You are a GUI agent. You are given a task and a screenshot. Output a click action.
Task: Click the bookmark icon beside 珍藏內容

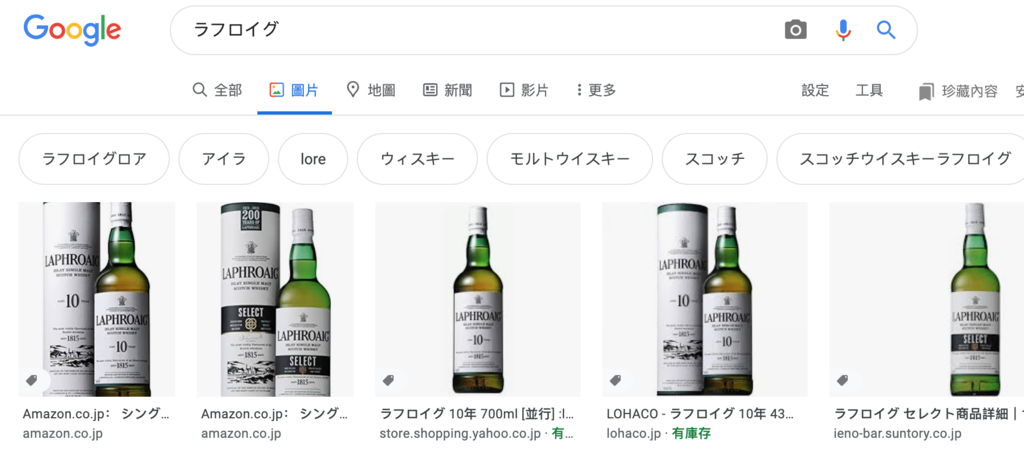tap(925, 91)
